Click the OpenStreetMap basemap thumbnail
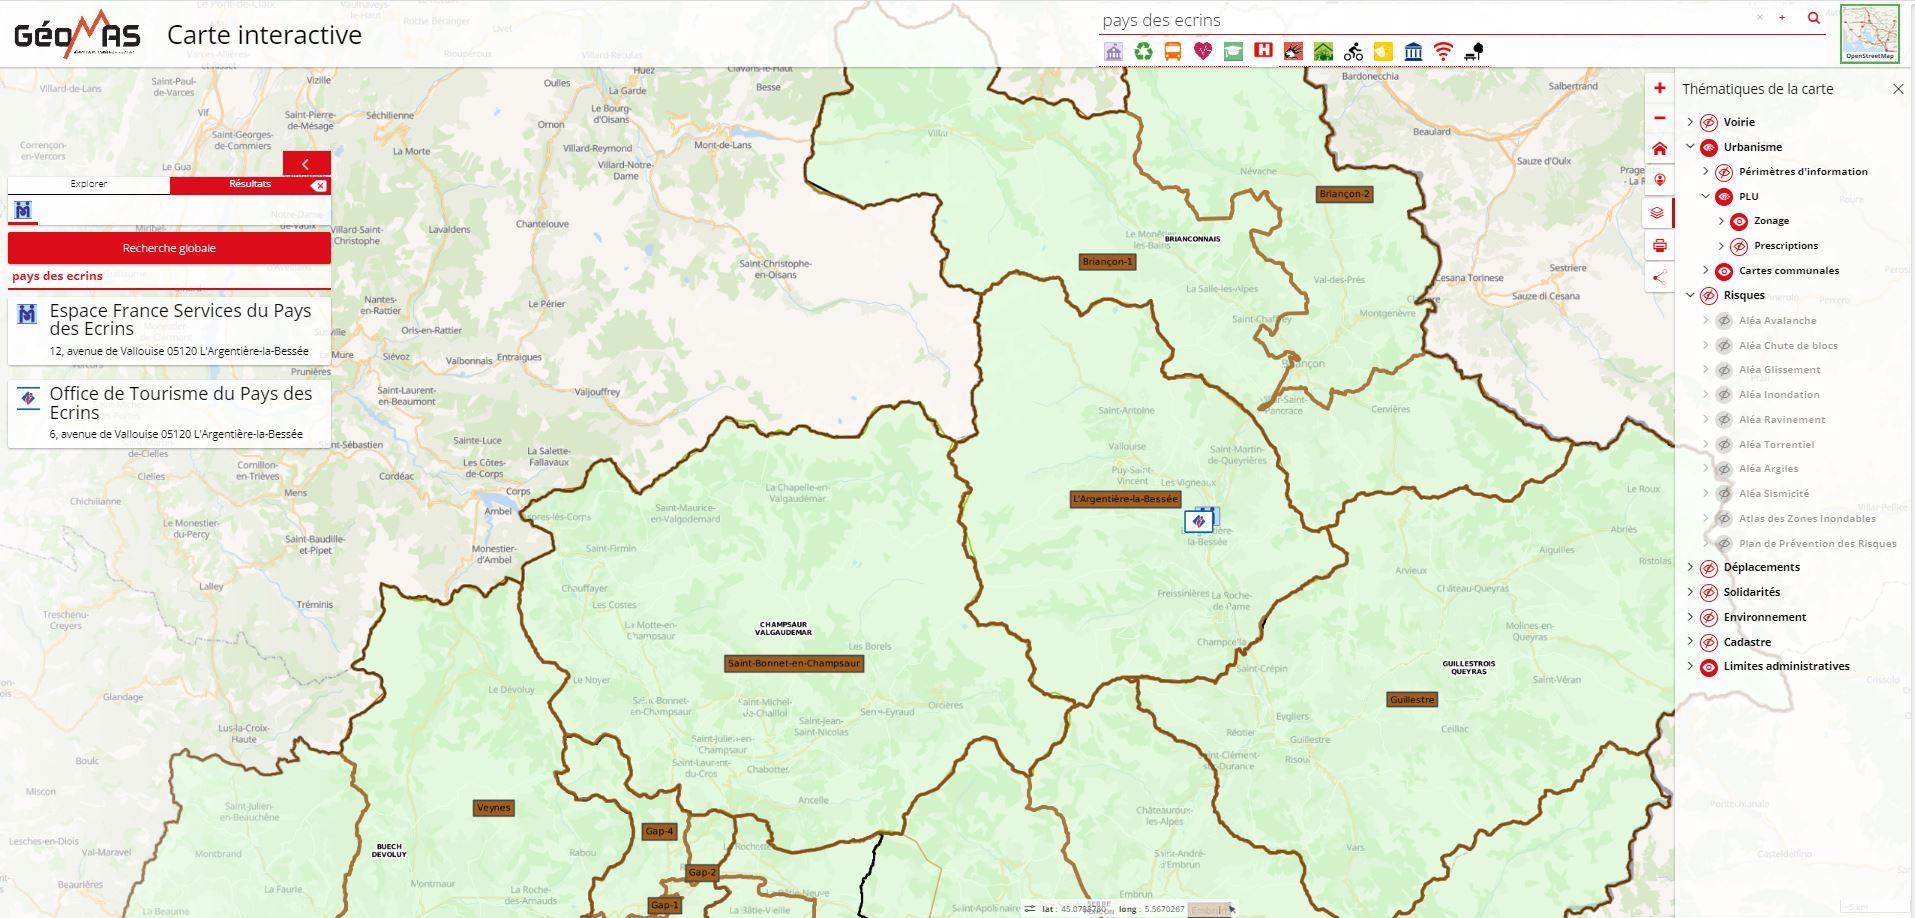The height and width of the screenshot is (918, 1915). pyautogui.click(x=1870, y=34)
